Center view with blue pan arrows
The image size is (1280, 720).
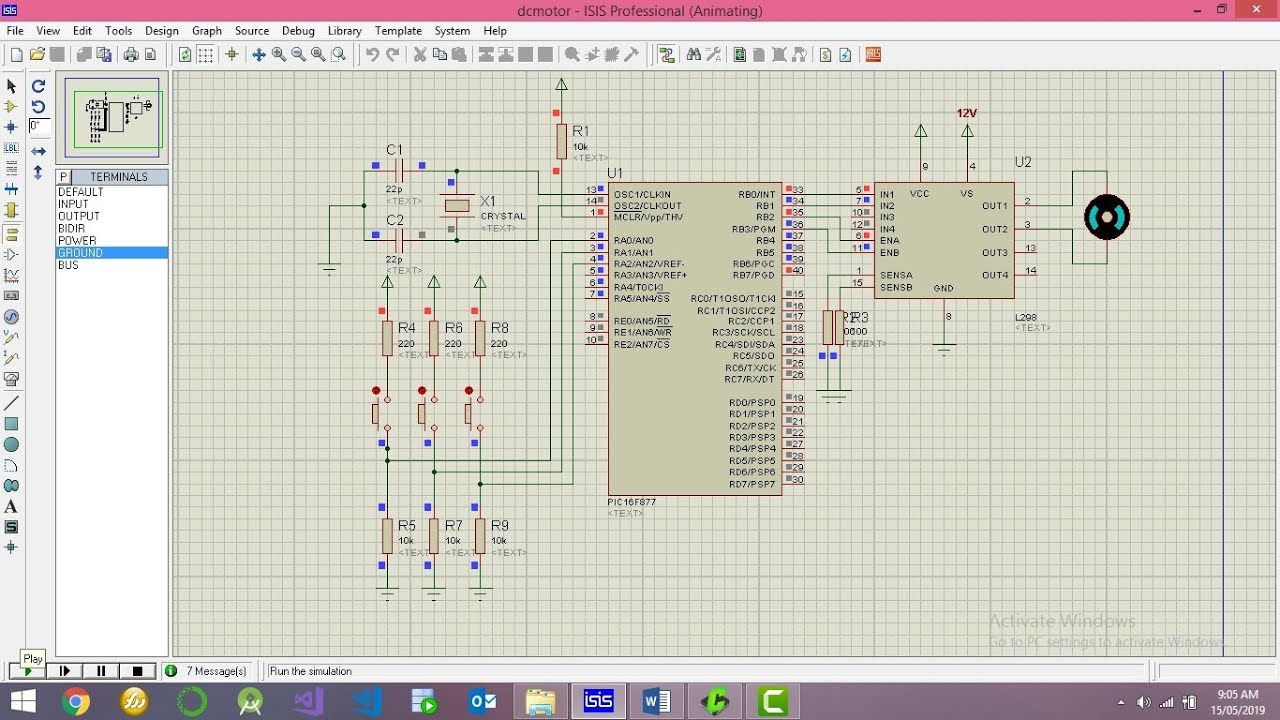pyautogui.click(x=258, y=55)
